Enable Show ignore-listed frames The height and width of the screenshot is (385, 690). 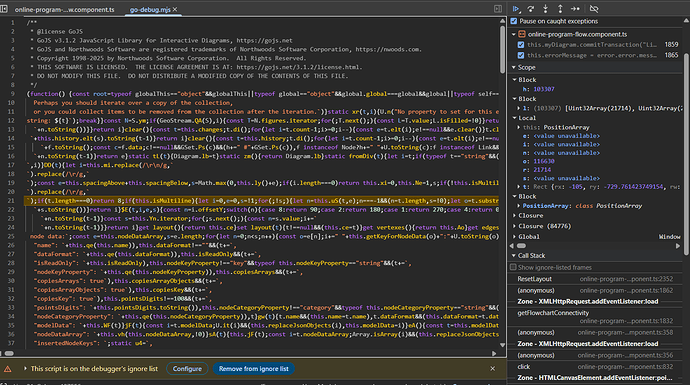coord(513,267)
